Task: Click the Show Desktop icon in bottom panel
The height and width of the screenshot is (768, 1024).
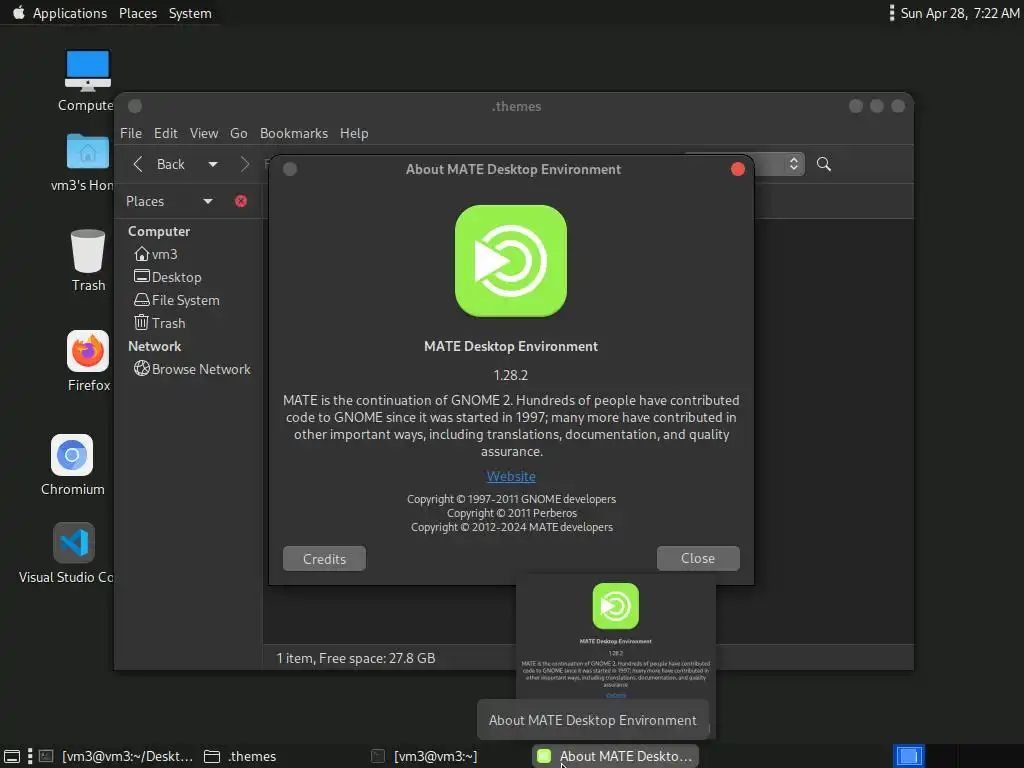Action: (12, 756)
